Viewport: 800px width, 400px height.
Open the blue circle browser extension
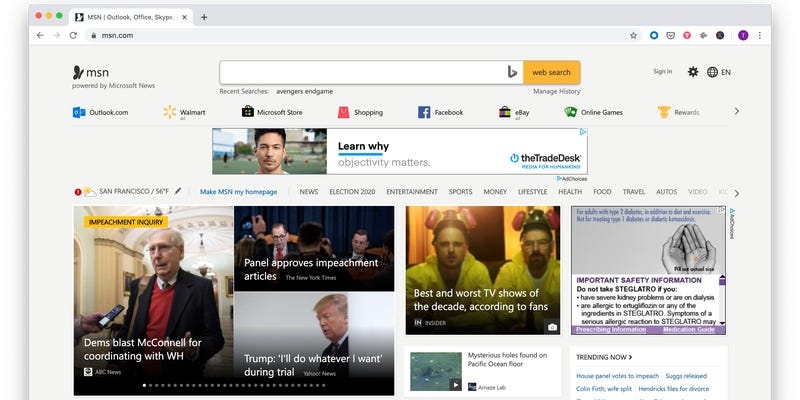pyautogui.click(x=654, y=35)
